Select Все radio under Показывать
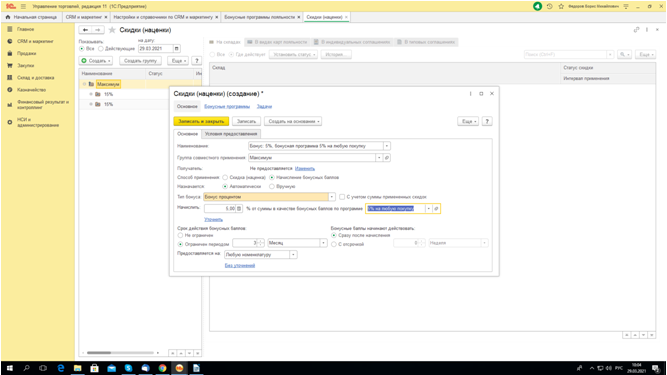Viewport: 667px width, 375px height. click(82, 49)
